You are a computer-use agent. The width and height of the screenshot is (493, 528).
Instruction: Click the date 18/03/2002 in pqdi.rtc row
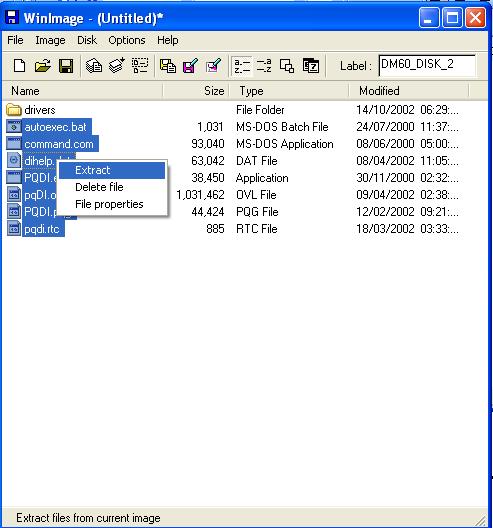tap(385, 229)
